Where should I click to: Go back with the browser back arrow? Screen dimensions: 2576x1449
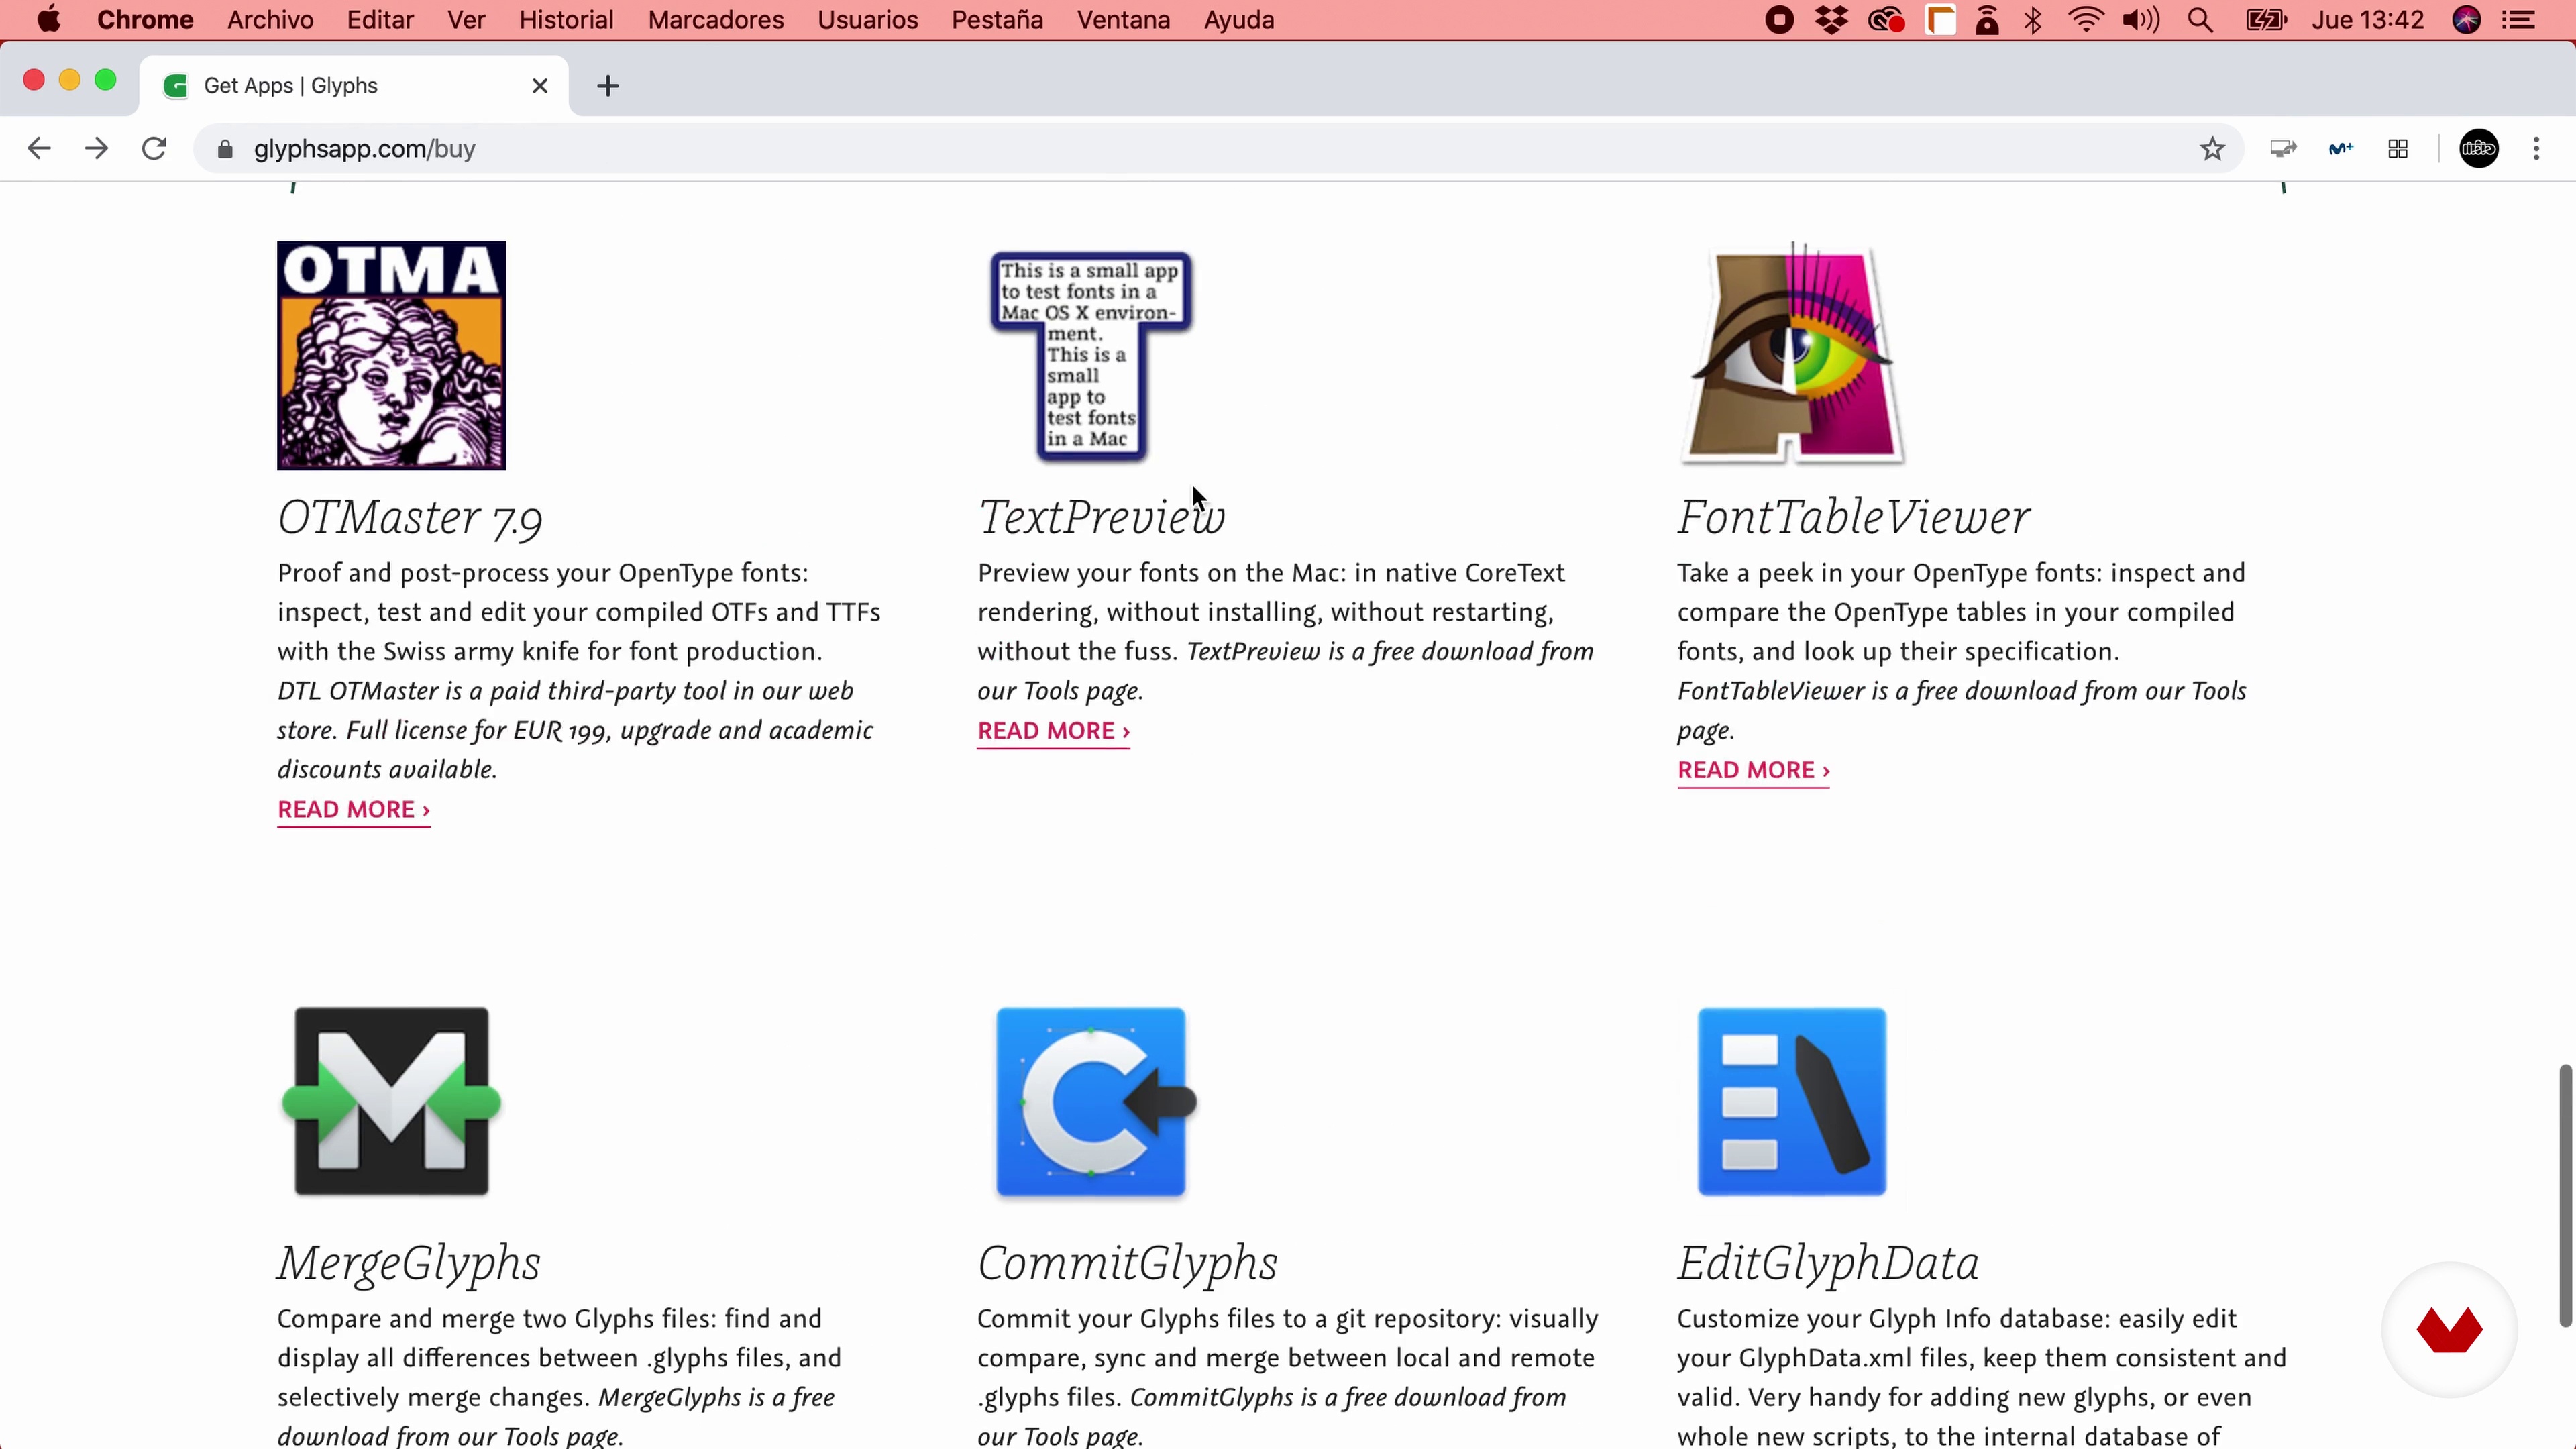(39, 149)
